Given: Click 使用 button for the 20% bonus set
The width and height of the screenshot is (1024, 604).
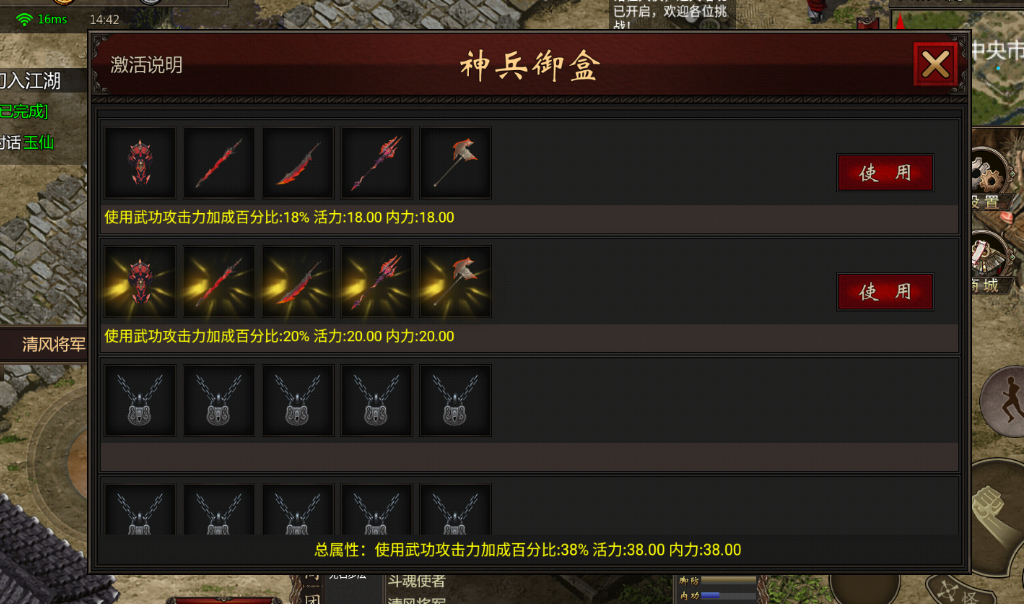Looking at the screenshot, I should [885, 291].
